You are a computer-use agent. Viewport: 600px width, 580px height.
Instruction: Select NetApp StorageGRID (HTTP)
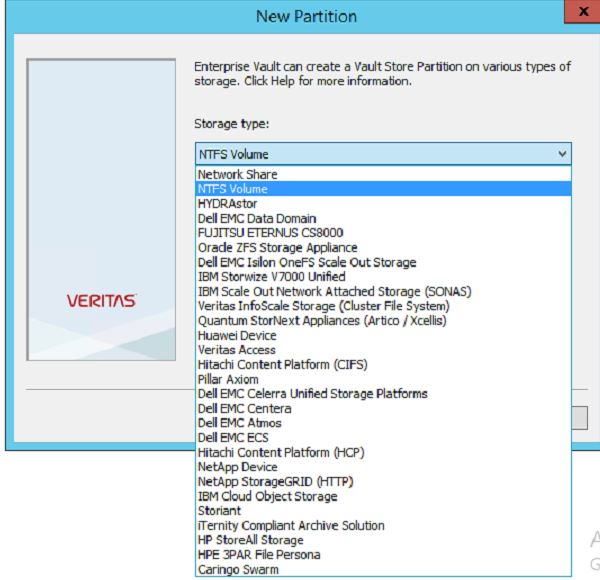click(x=275, y=482)
